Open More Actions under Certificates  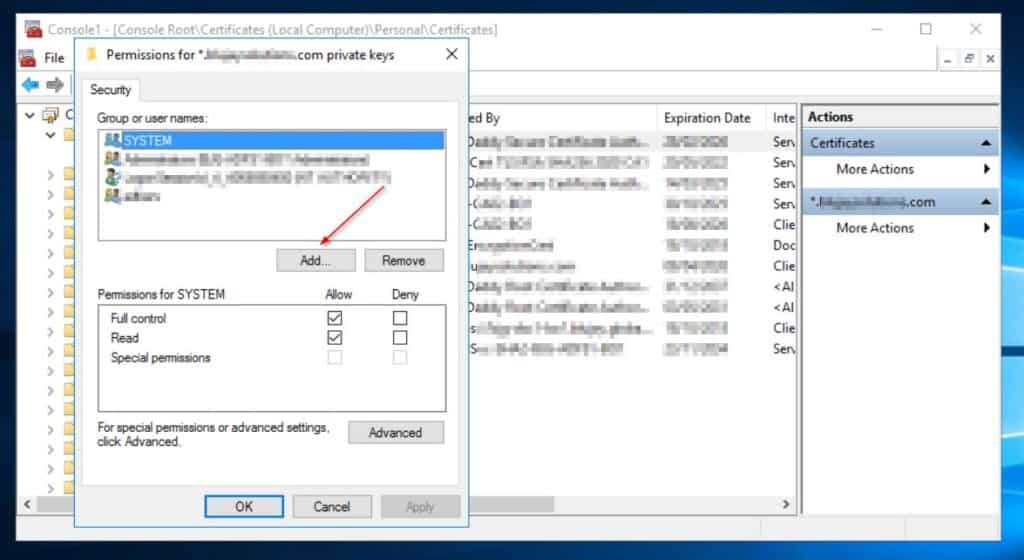875,169
